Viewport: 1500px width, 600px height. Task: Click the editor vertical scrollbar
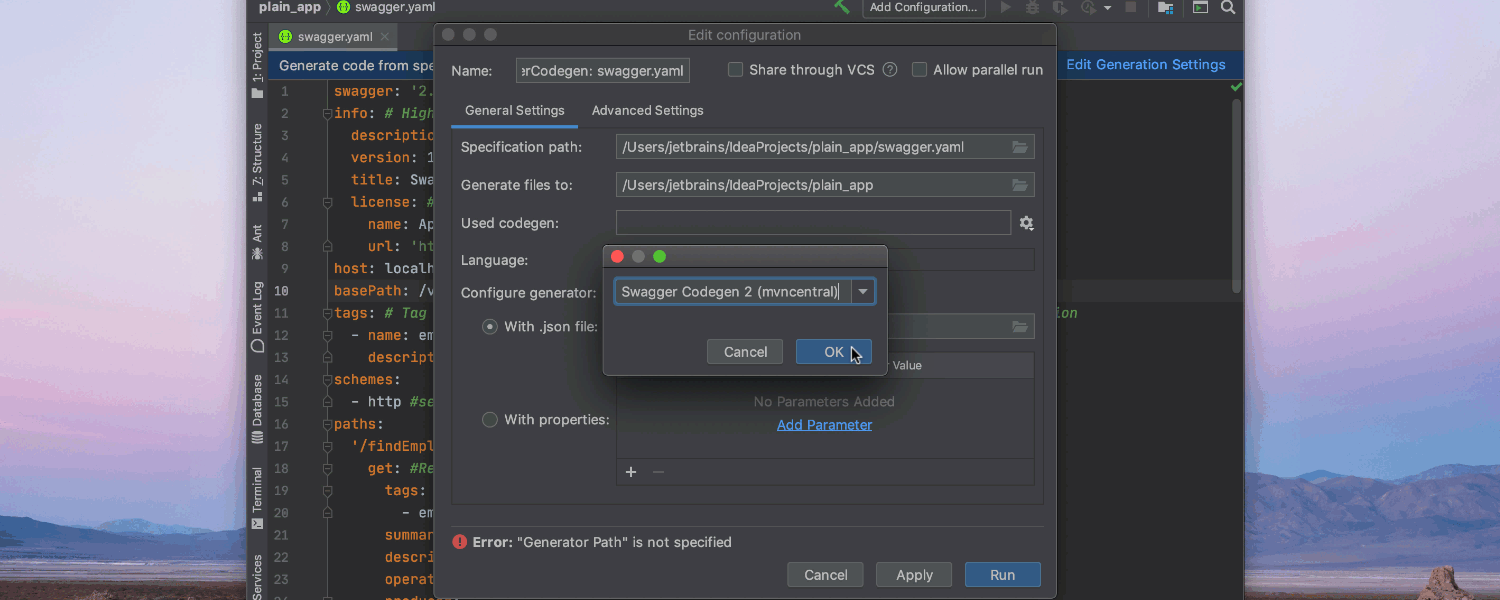[1237, 195]
